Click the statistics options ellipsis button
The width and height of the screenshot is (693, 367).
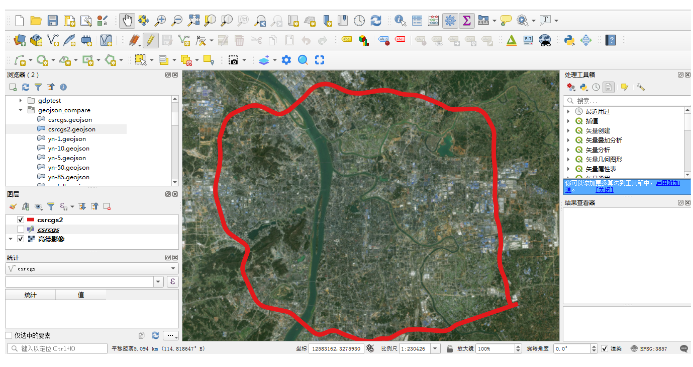tap(171, 335)
